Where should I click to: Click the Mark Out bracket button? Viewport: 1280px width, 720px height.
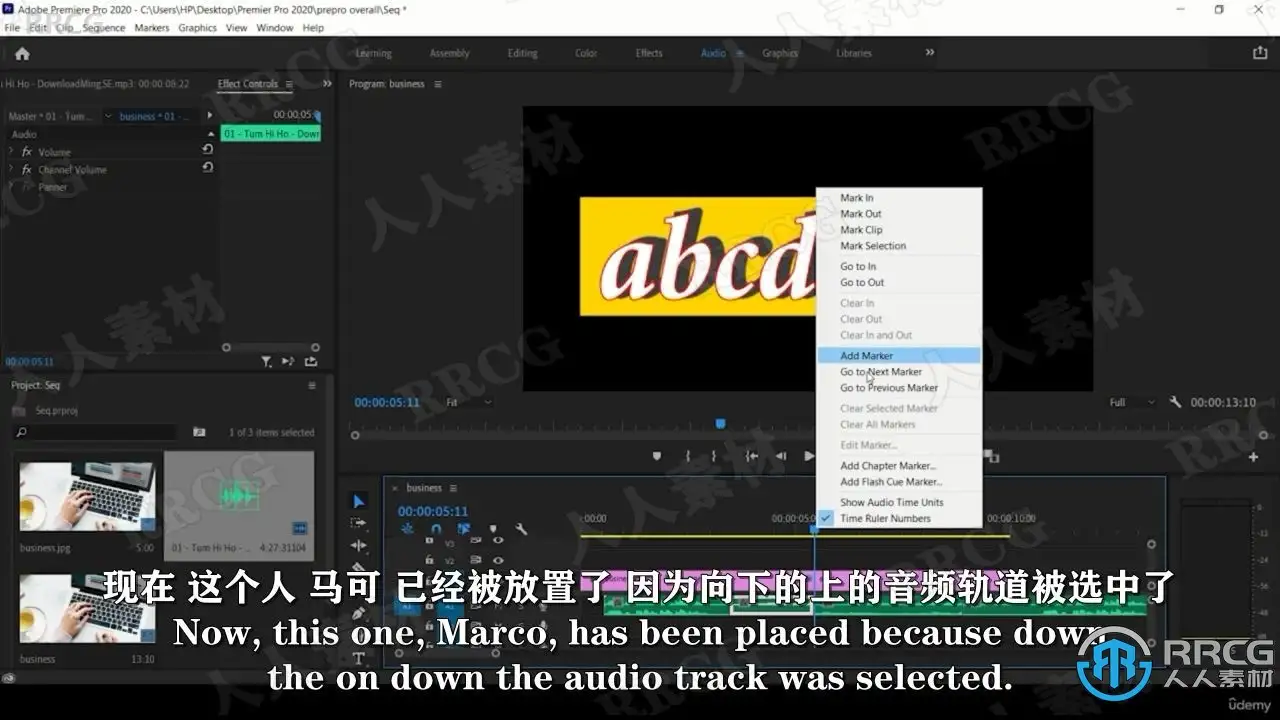[x=713, y=456]
